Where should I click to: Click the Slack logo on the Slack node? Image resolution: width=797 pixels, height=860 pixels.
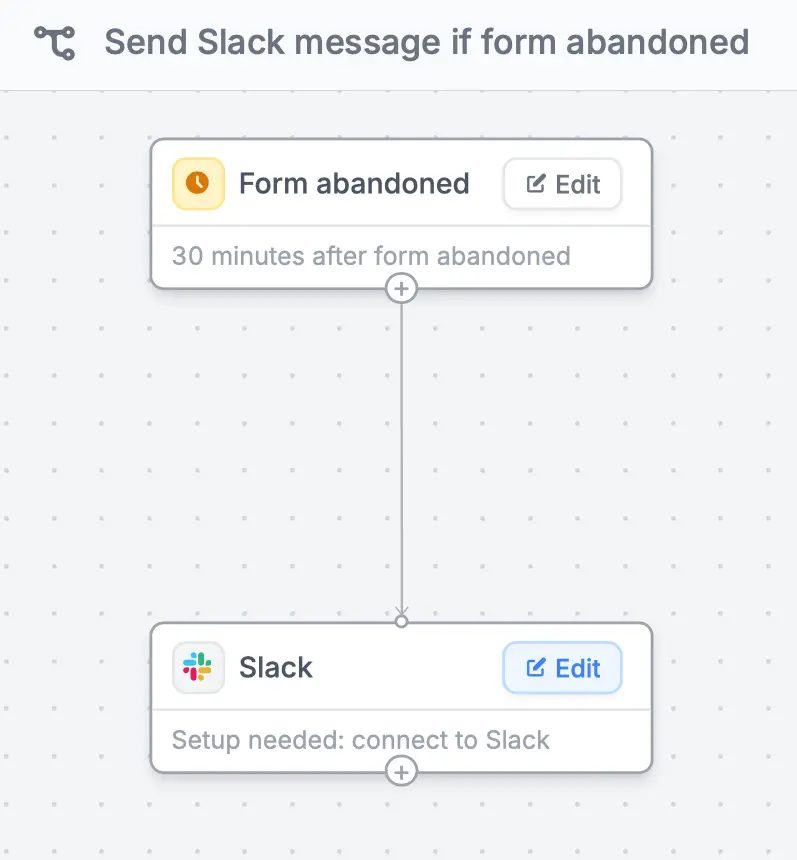(197, 668)
